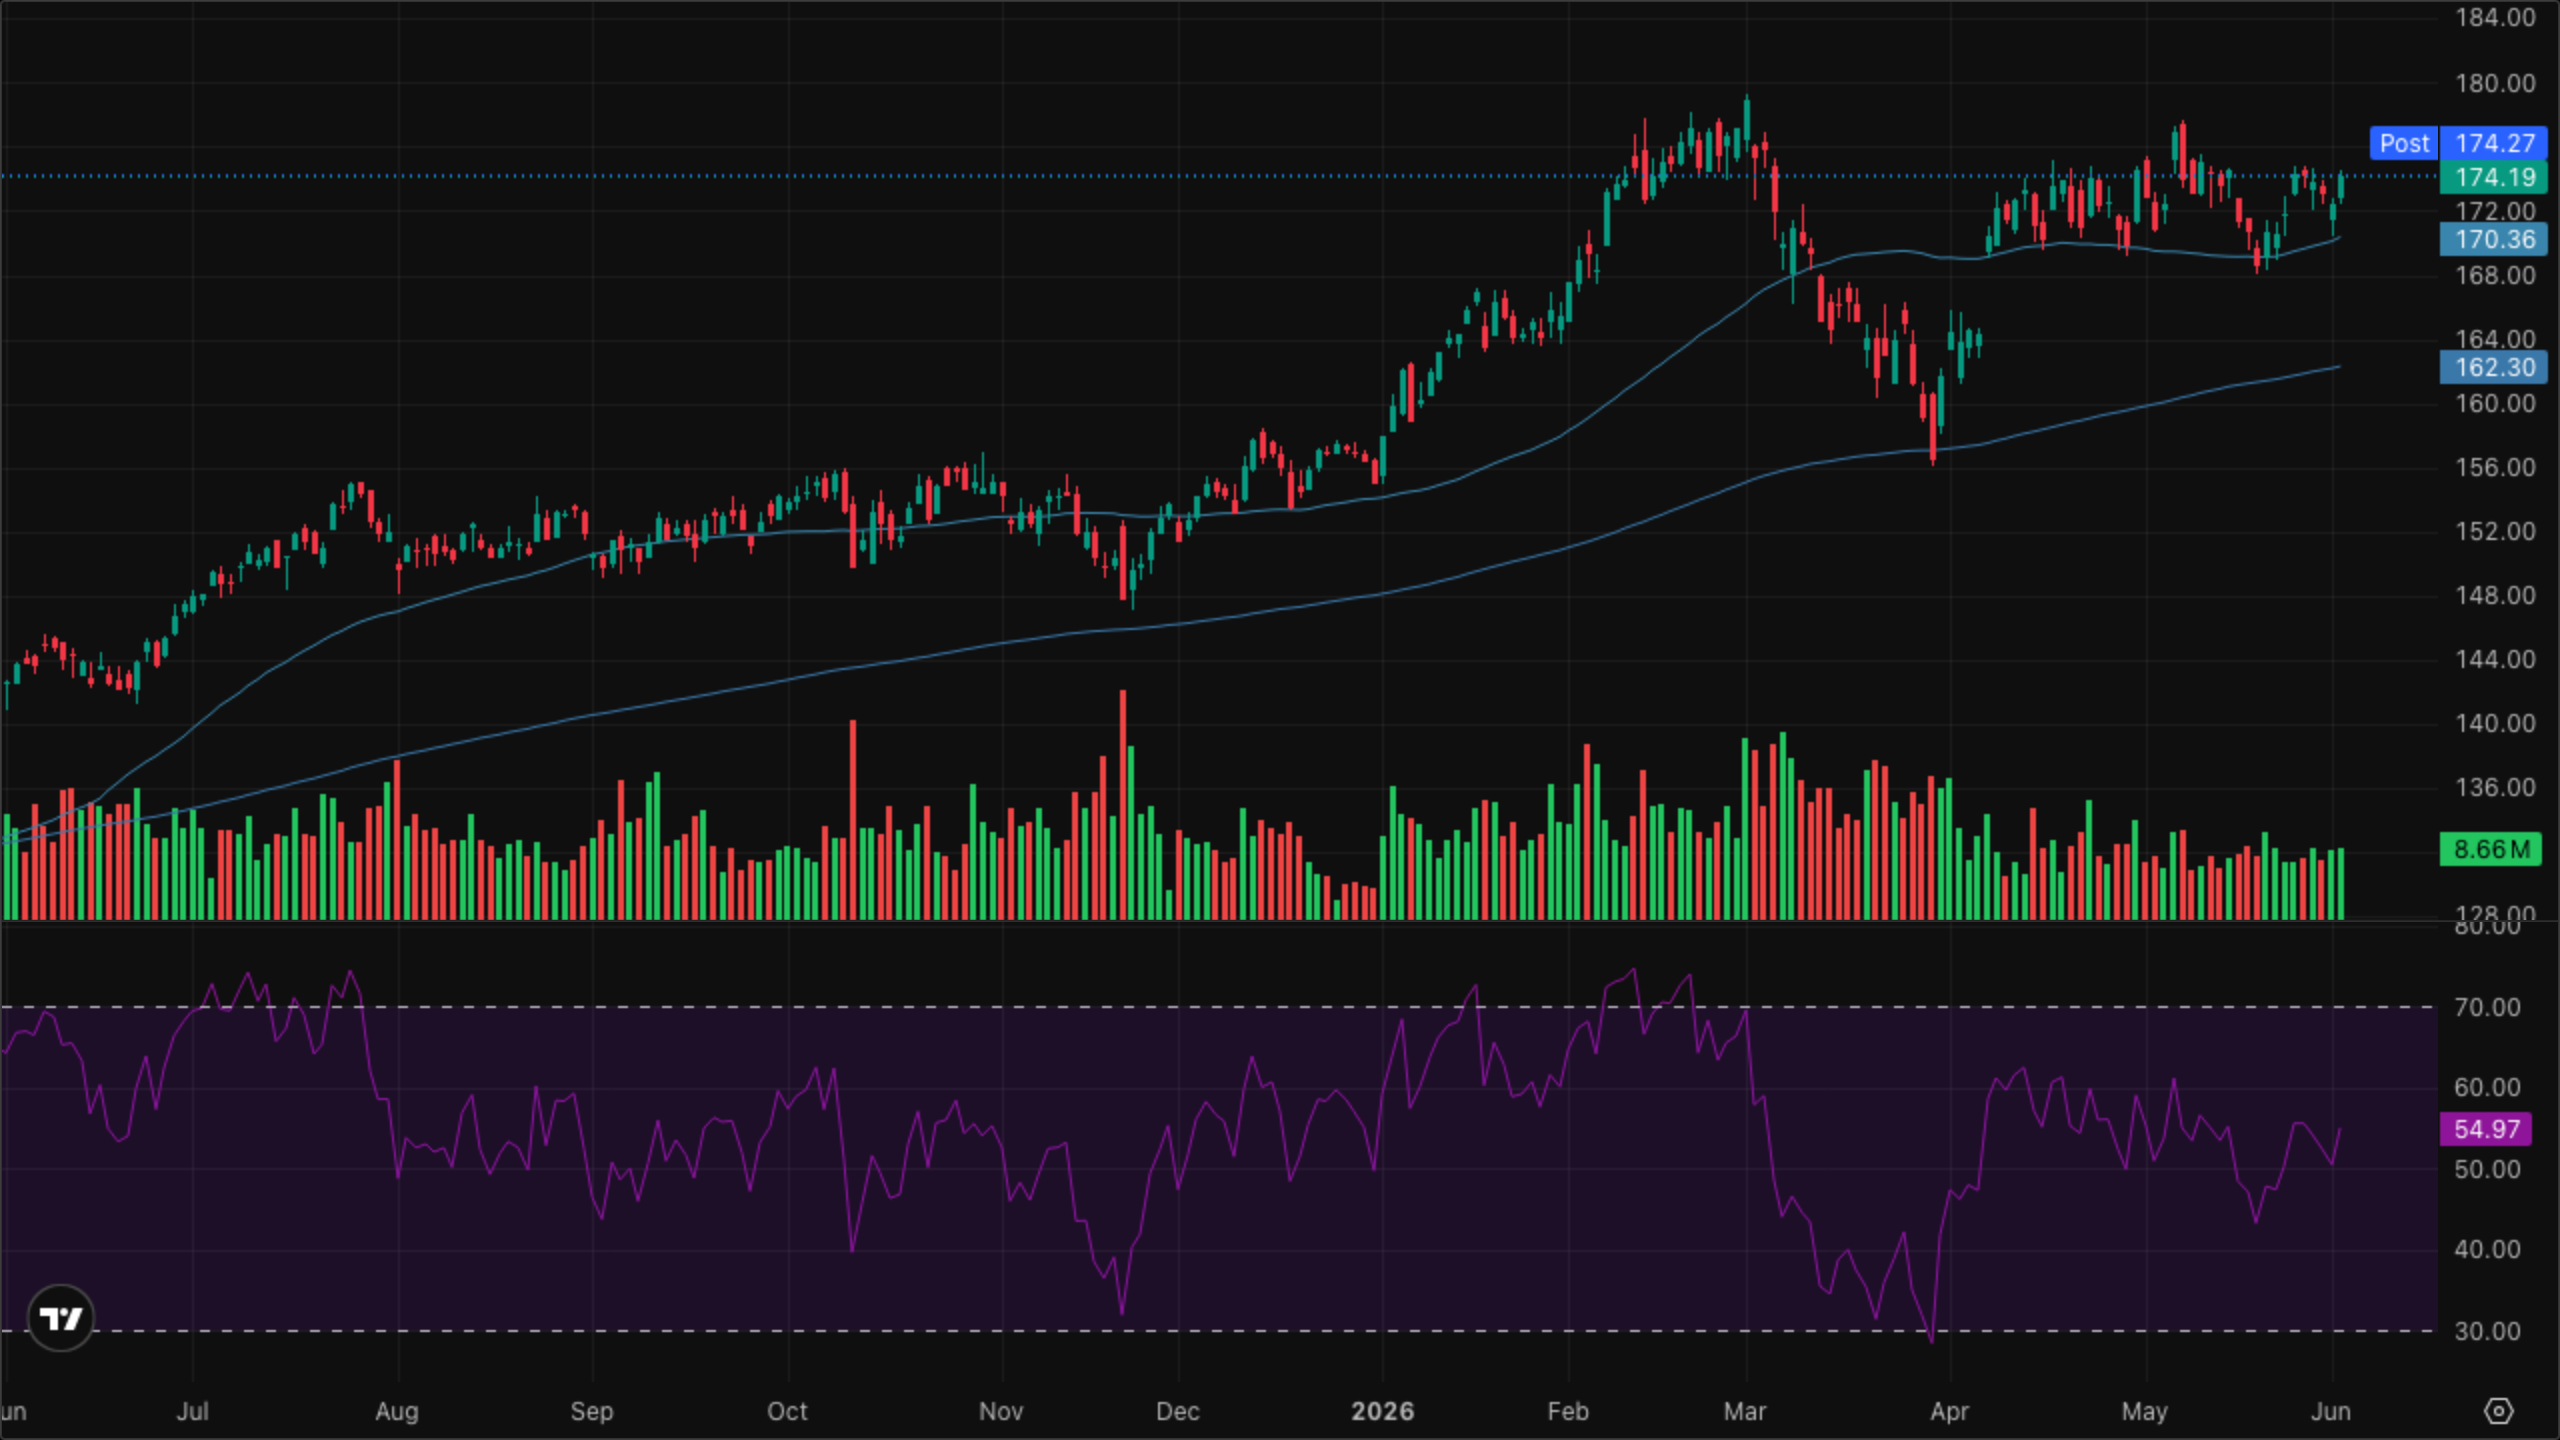Click the 184.00 price axis label
2560x1440 pixels.
coord(2495,17)
